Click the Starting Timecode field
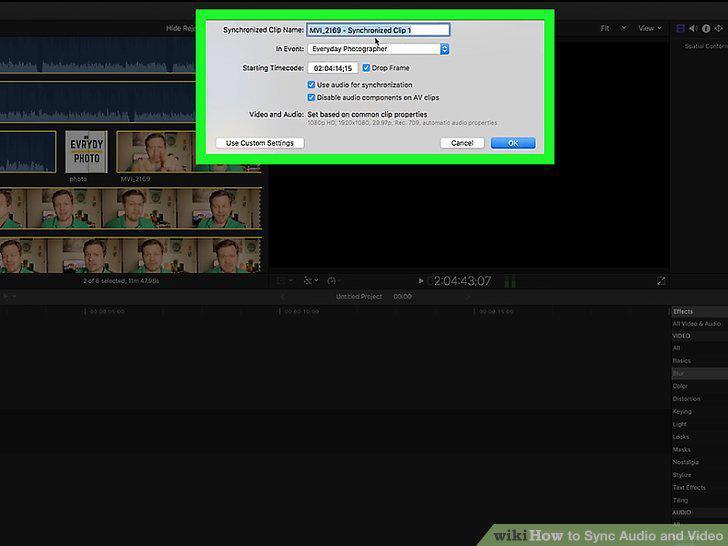Viewport: 728px width, 546px height. (332, 68)
